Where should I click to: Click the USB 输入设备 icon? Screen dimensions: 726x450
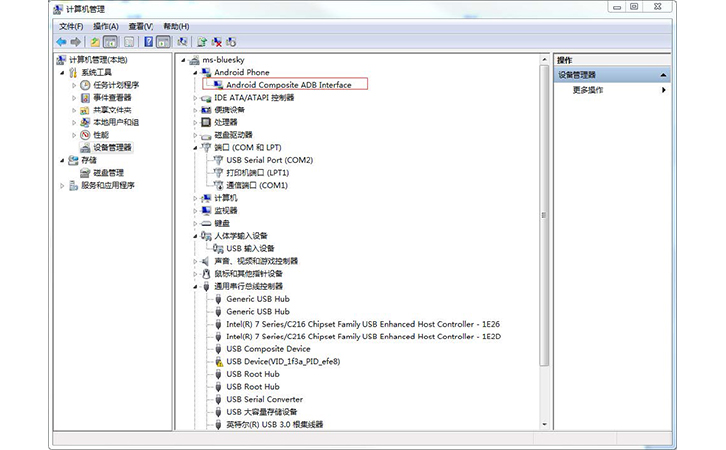[x=218, y=249]
